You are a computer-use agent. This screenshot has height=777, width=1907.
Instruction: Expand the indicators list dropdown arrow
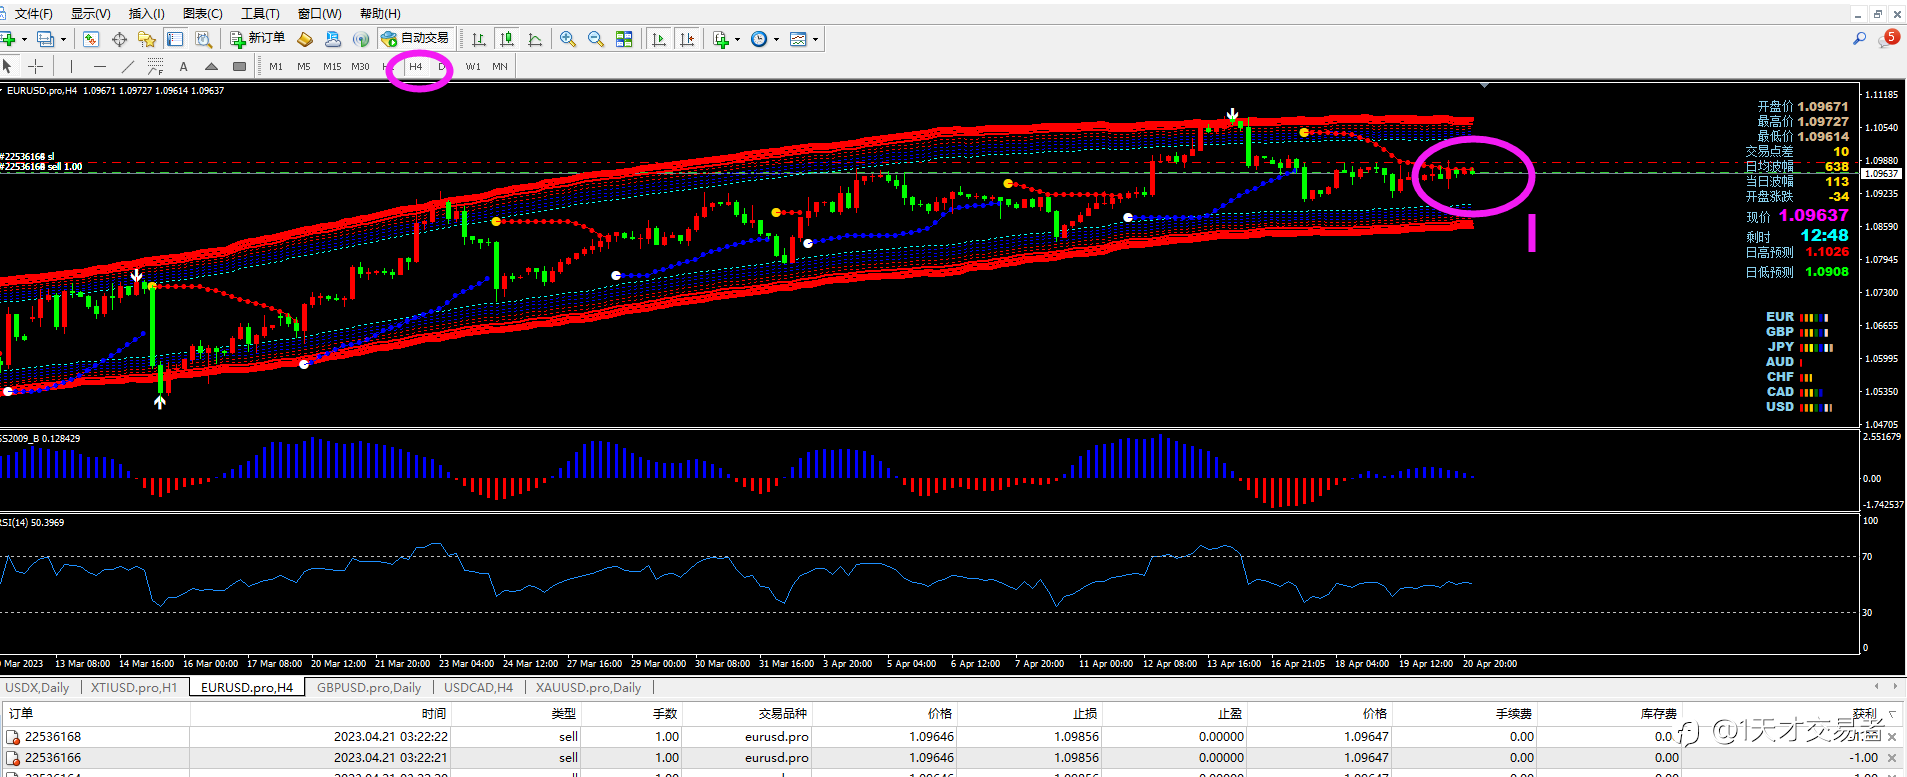pyautogui.click(x=738, y=40)
